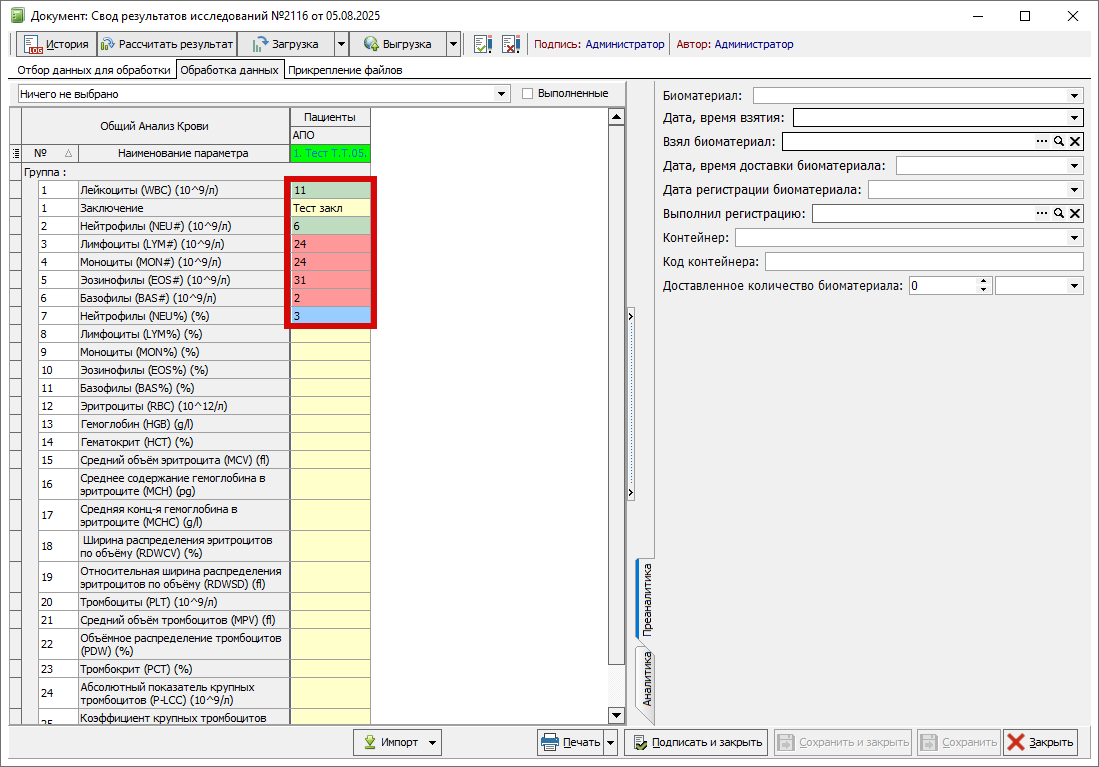This screenshot has height=767, width=1099.
Task: Increase the Доставленное количество value with up arrow
Action: 983,282
